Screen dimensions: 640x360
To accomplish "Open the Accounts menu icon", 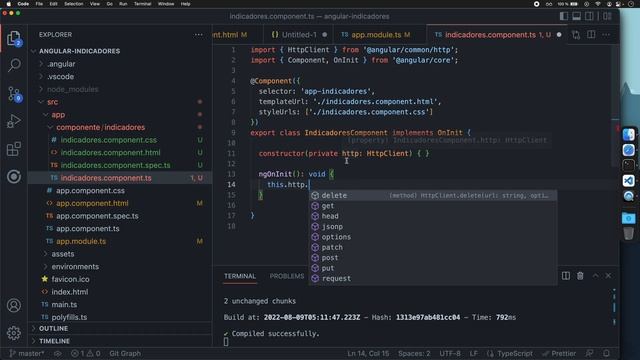I will click(x=14, y=305).
